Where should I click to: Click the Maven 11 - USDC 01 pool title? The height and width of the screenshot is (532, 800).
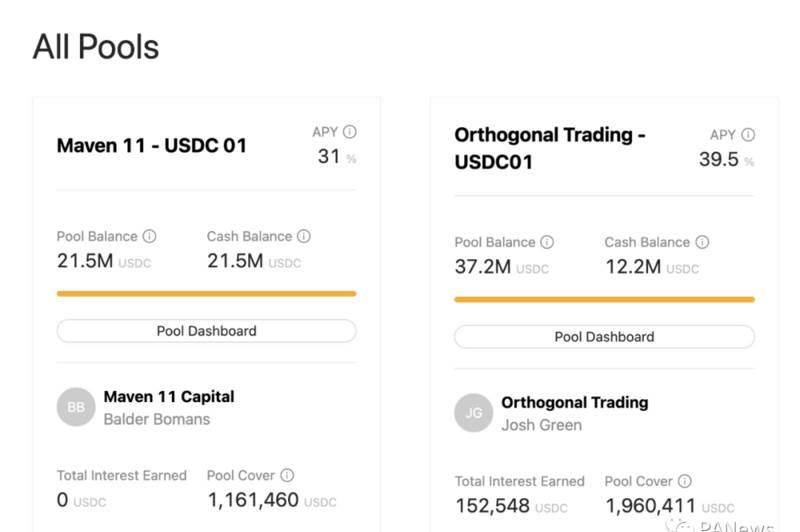click(x=151, y=146)
